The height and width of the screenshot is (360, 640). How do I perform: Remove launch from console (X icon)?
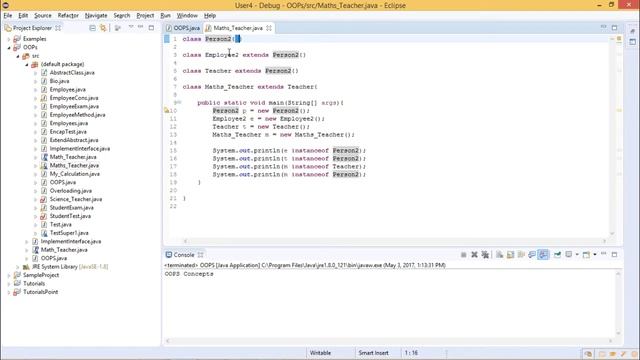(474, 255)
